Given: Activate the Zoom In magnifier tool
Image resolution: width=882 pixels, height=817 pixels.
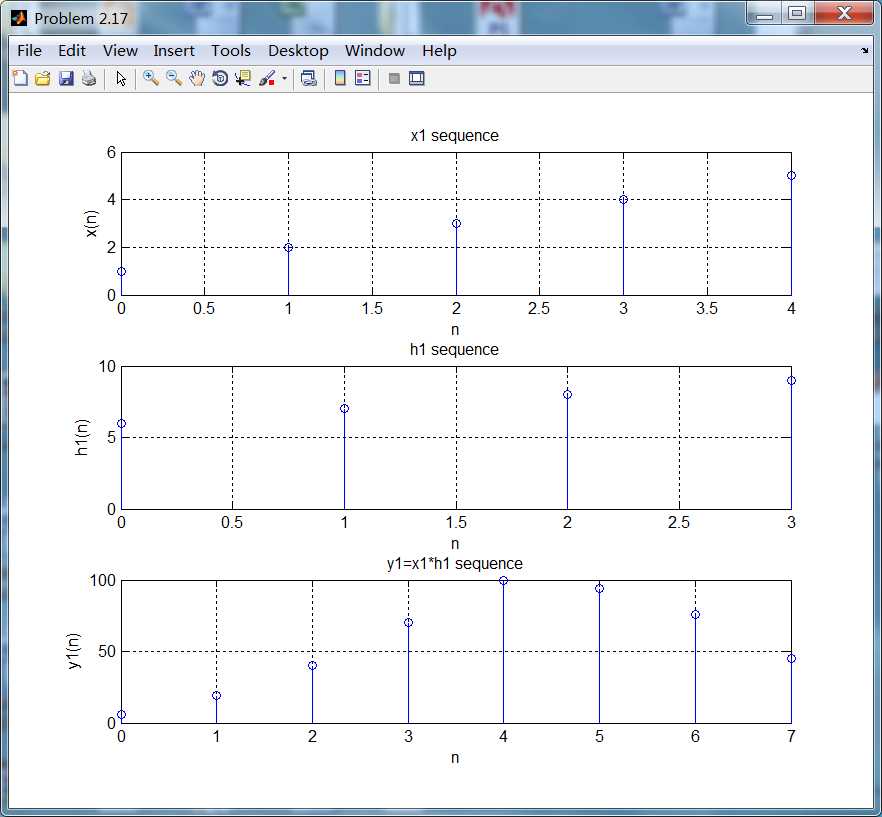Looking at the screenshot, I should point(150,78).
